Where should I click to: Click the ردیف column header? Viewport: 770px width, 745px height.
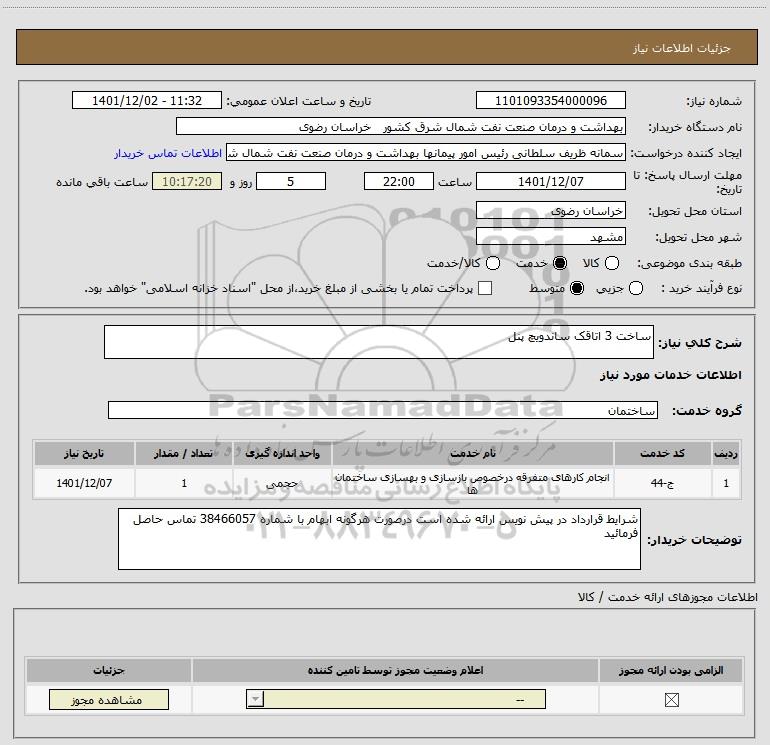(726, 453)
